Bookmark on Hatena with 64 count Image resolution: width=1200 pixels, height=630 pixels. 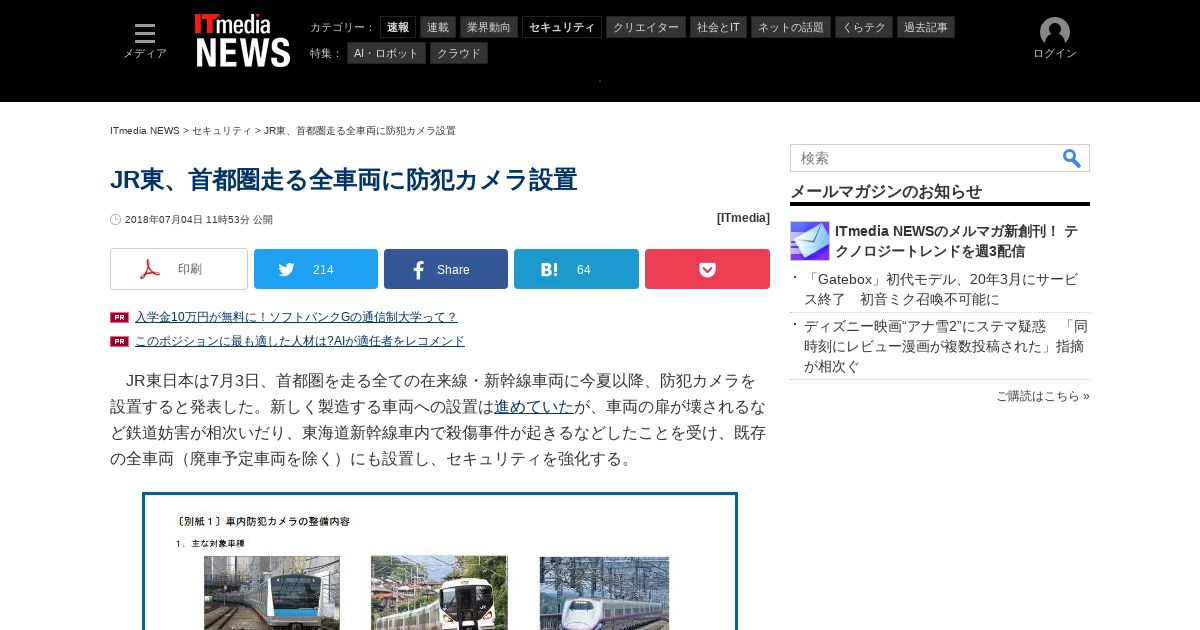[576, 269]
